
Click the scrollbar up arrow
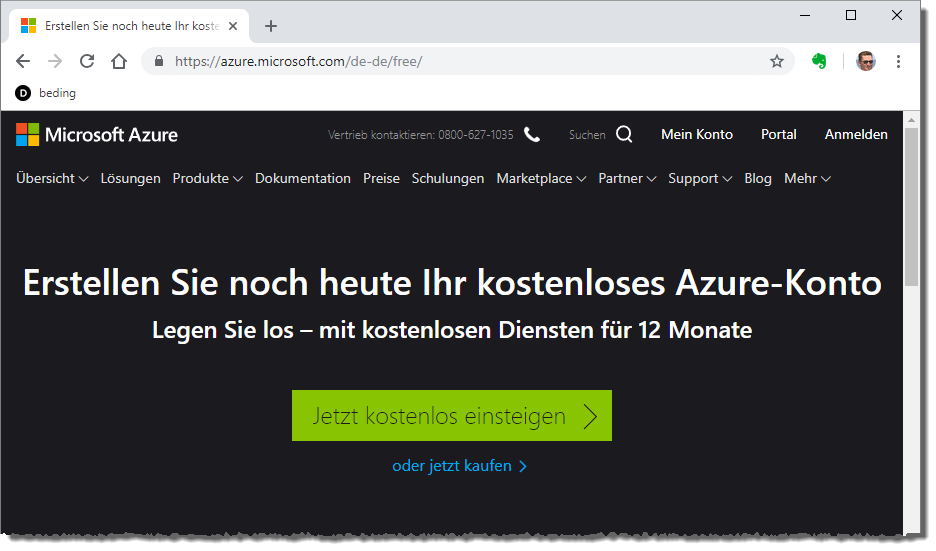(911, 120)
